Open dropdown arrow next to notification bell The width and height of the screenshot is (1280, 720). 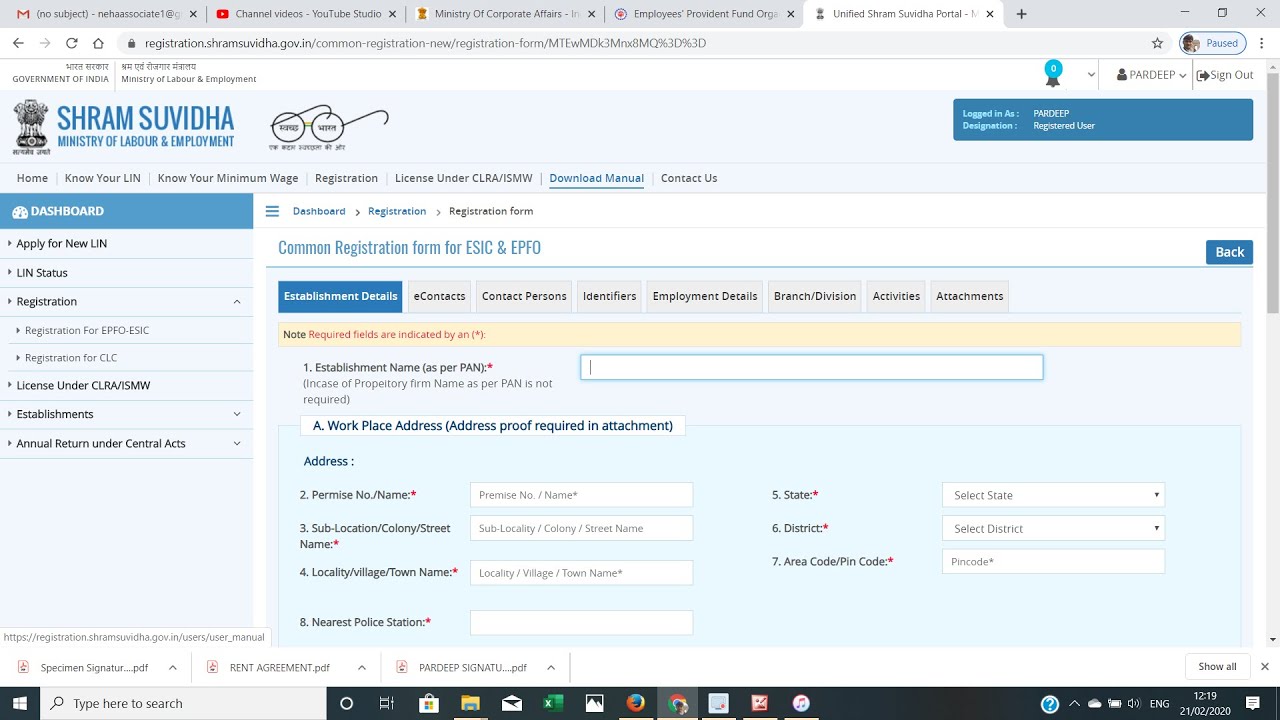coord(1091,75)
